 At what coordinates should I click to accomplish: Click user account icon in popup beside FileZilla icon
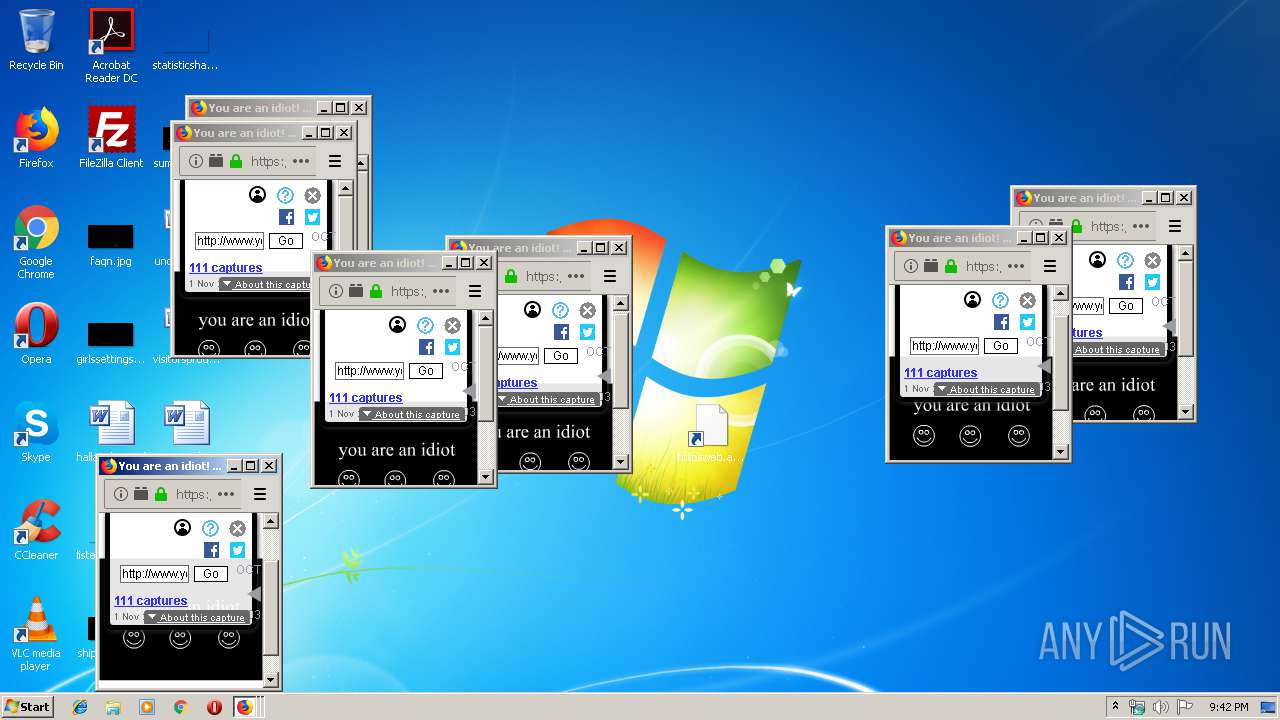point(257,195)
